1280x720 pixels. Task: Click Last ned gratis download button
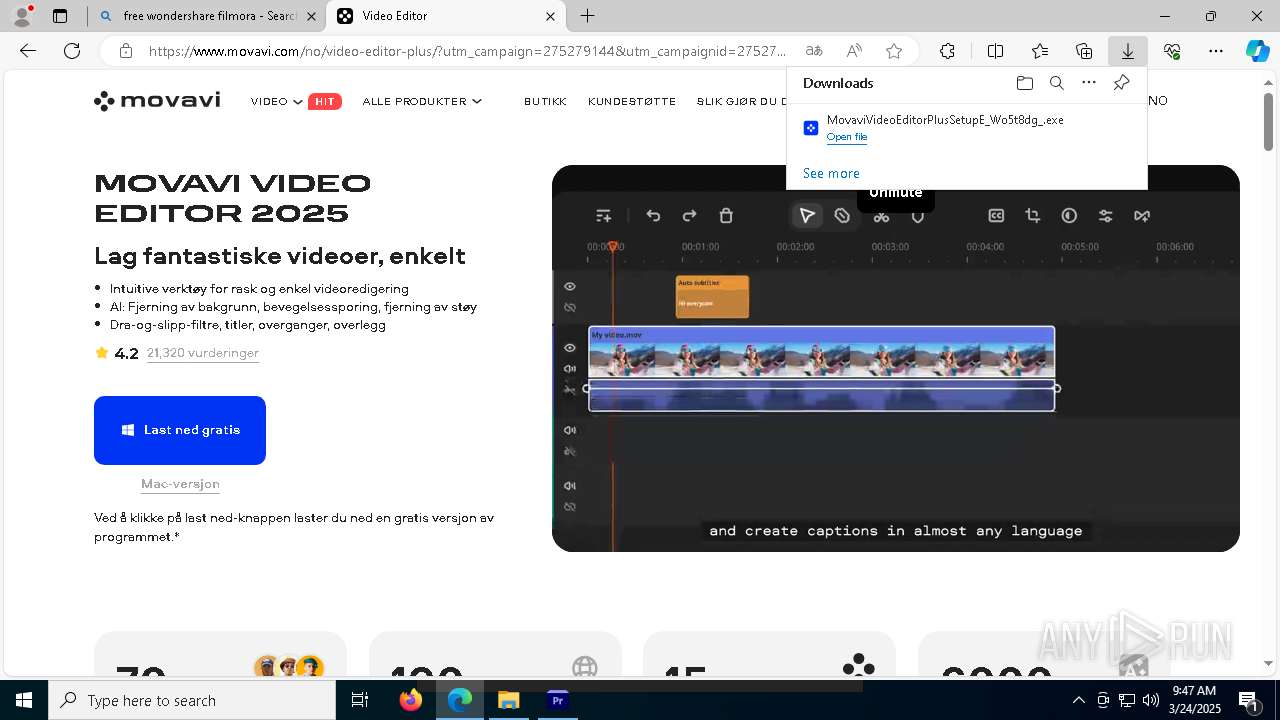click(x=180, y=430)
